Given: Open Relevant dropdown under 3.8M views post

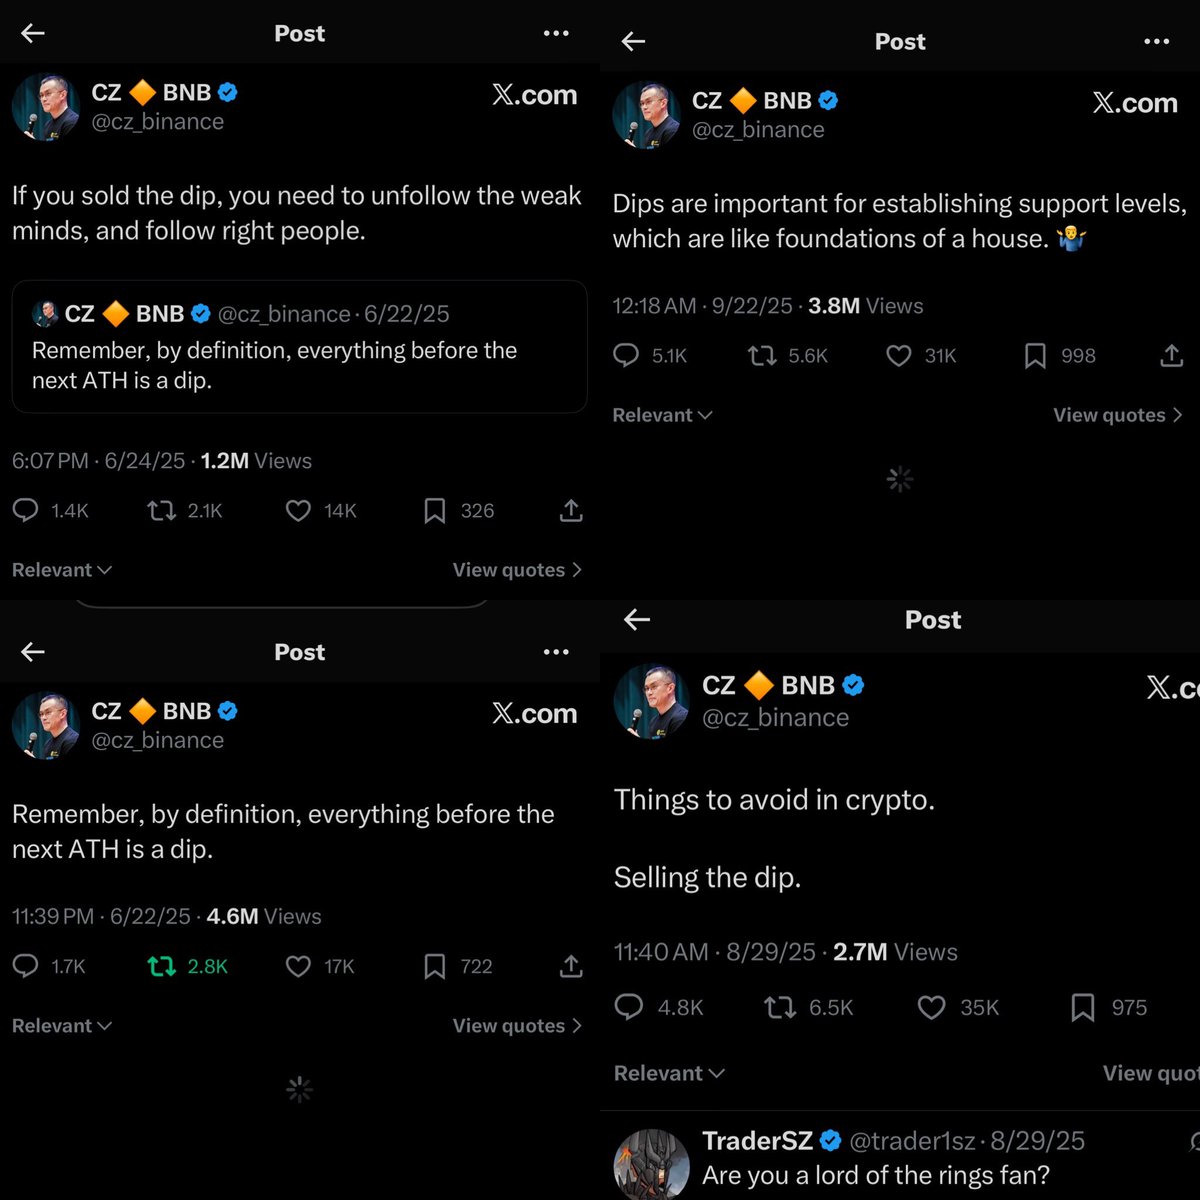Looking at the screenshot, I should (x=662, y=415).
